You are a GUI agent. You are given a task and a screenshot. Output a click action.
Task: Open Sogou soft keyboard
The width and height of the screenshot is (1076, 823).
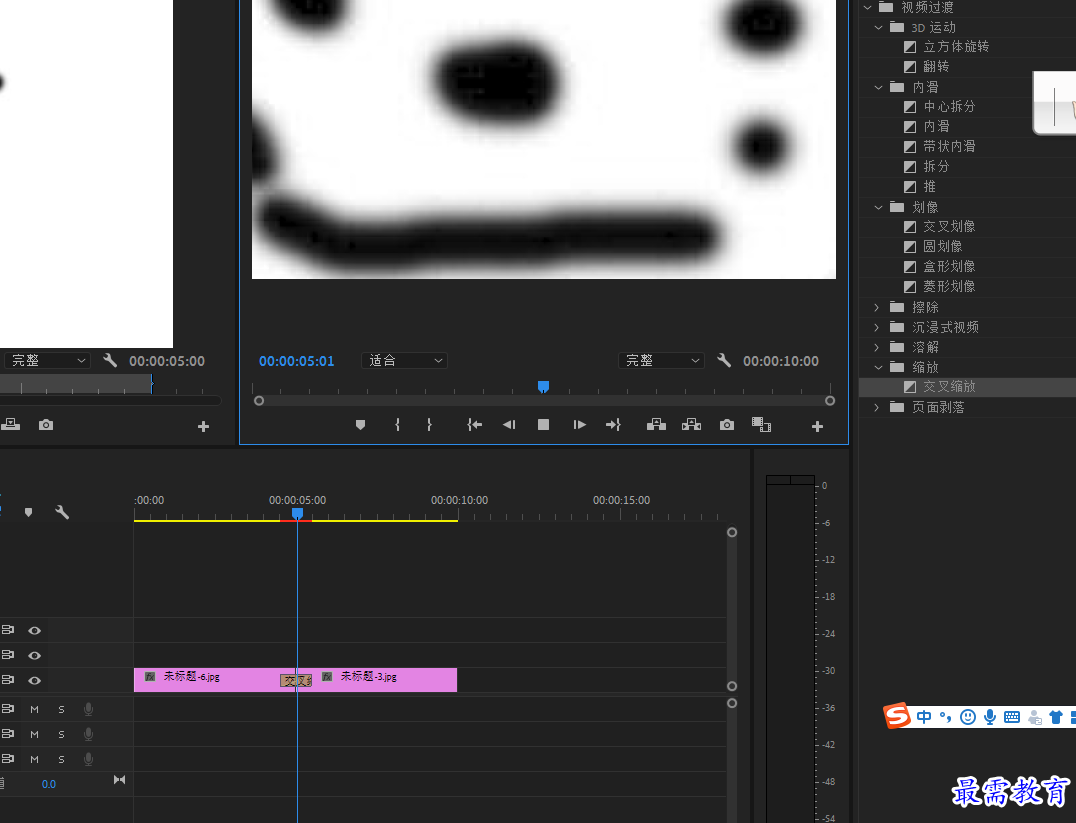[x=1011, y=717]
